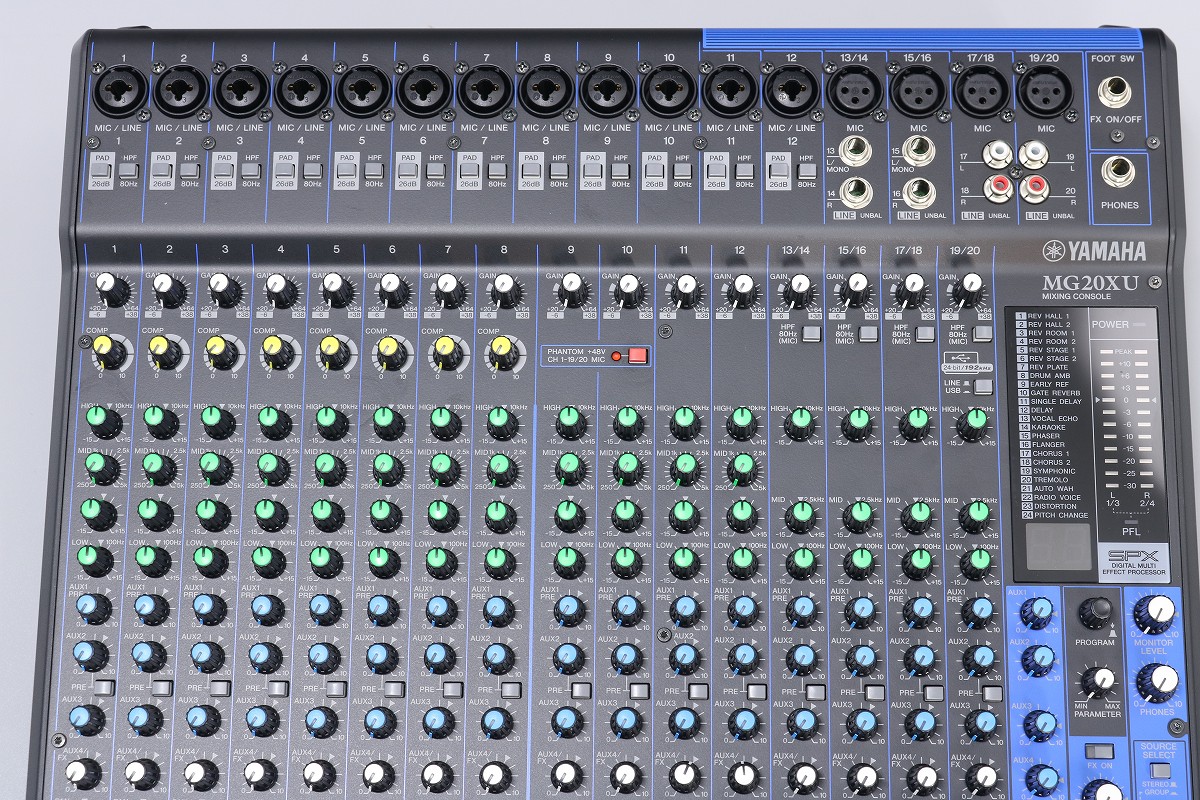Toggle the channel 1 HPF 80Hz switch
This screenshot has height=800, width=1200.
click(x=130, y=170)
